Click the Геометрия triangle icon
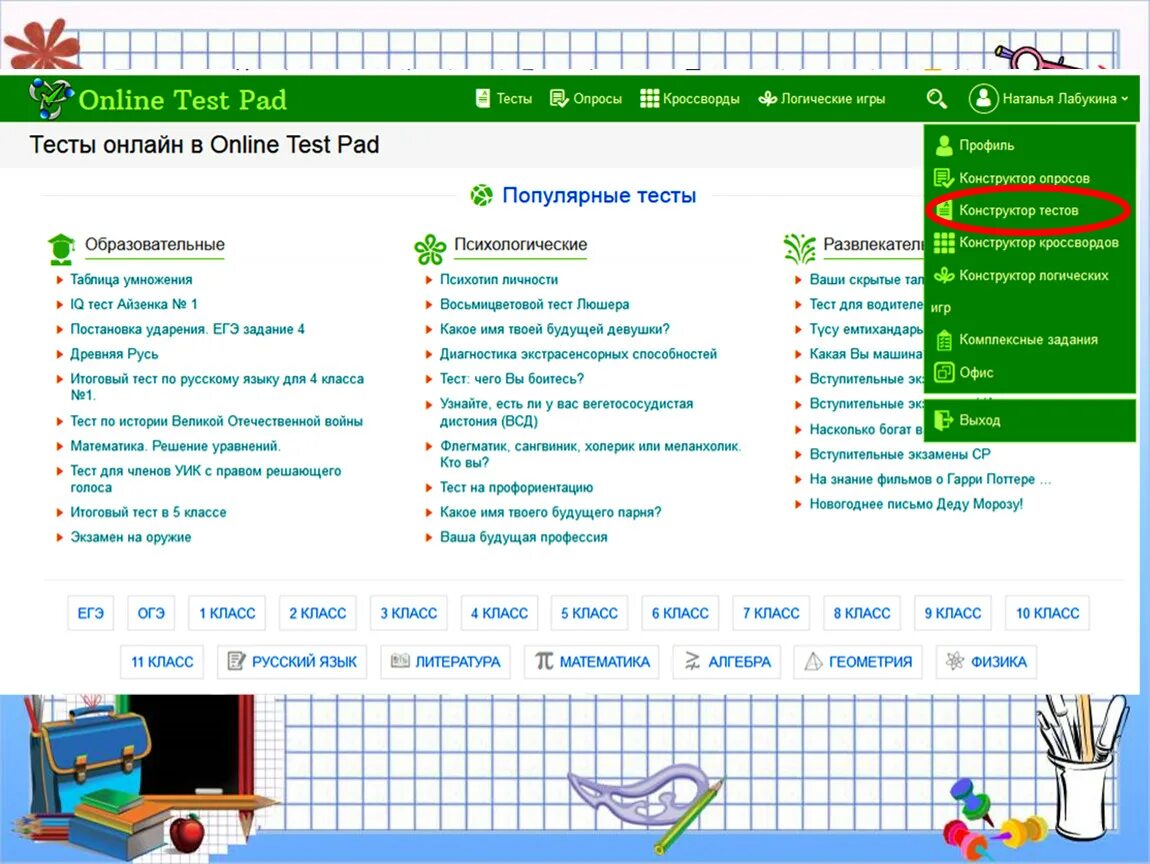 click(x=813, y=661)
